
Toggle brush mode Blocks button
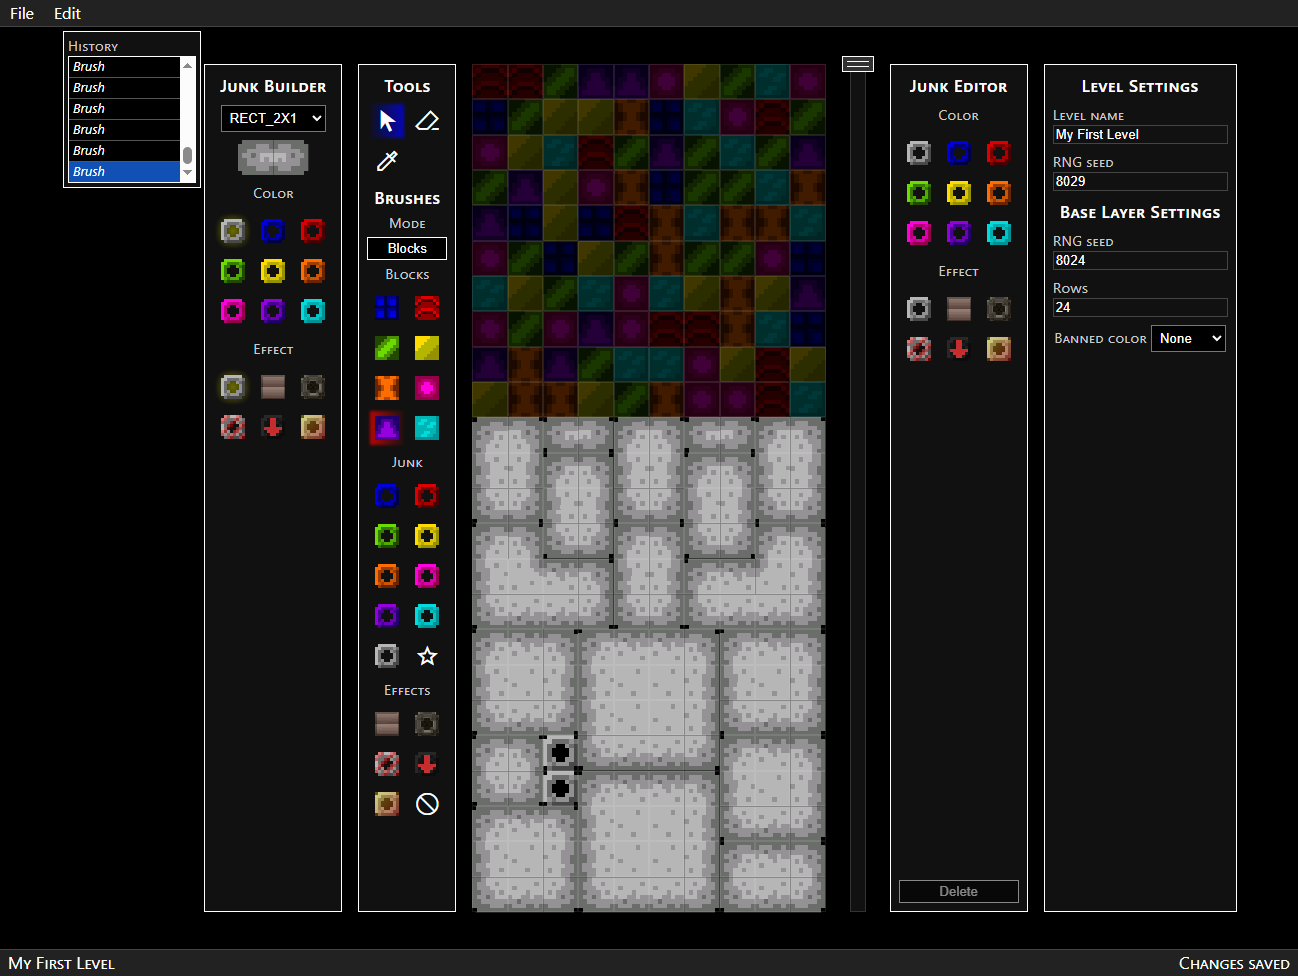407,248
